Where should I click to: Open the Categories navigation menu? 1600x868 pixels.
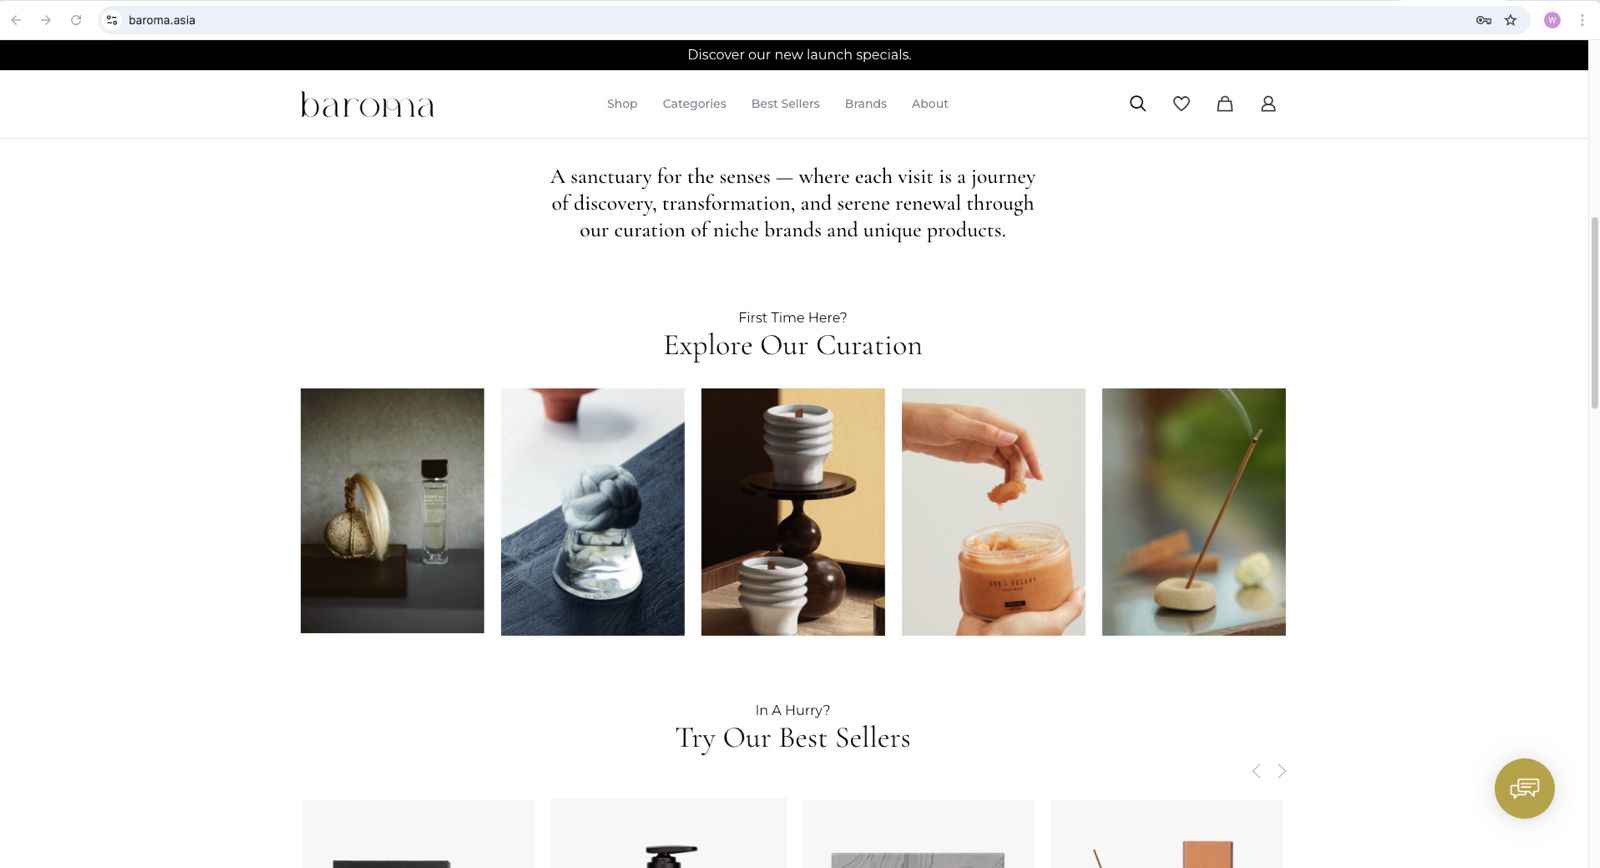[694, 104]
